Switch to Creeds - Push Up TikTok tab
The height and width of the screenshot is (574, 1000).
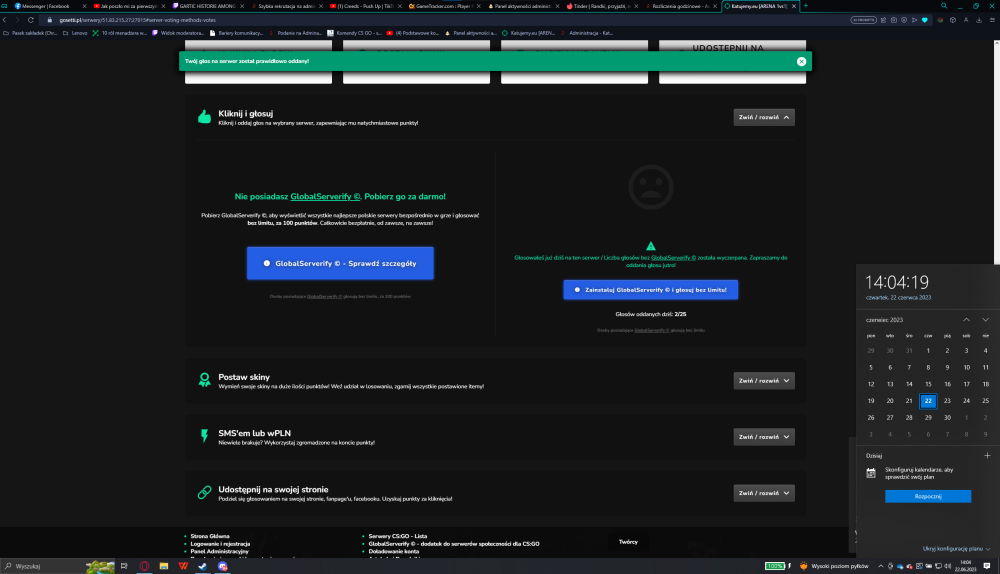click(x=365, y=6)
